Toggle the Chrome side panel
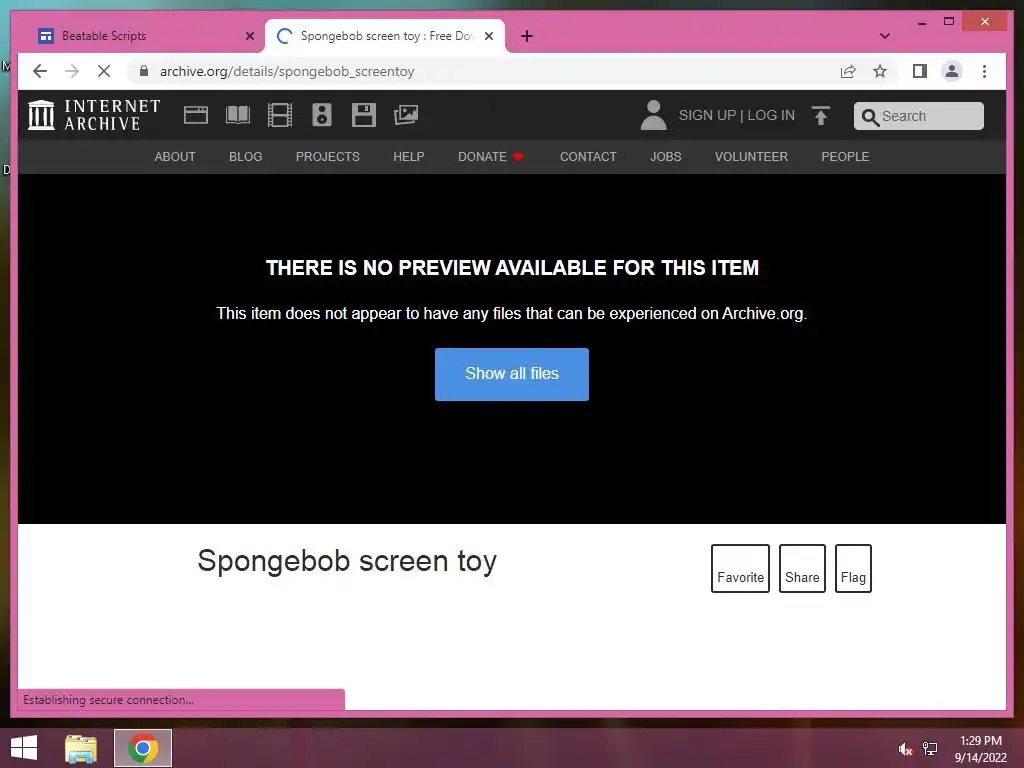This screenshot has height=768, width=1024. coord(920,71)
